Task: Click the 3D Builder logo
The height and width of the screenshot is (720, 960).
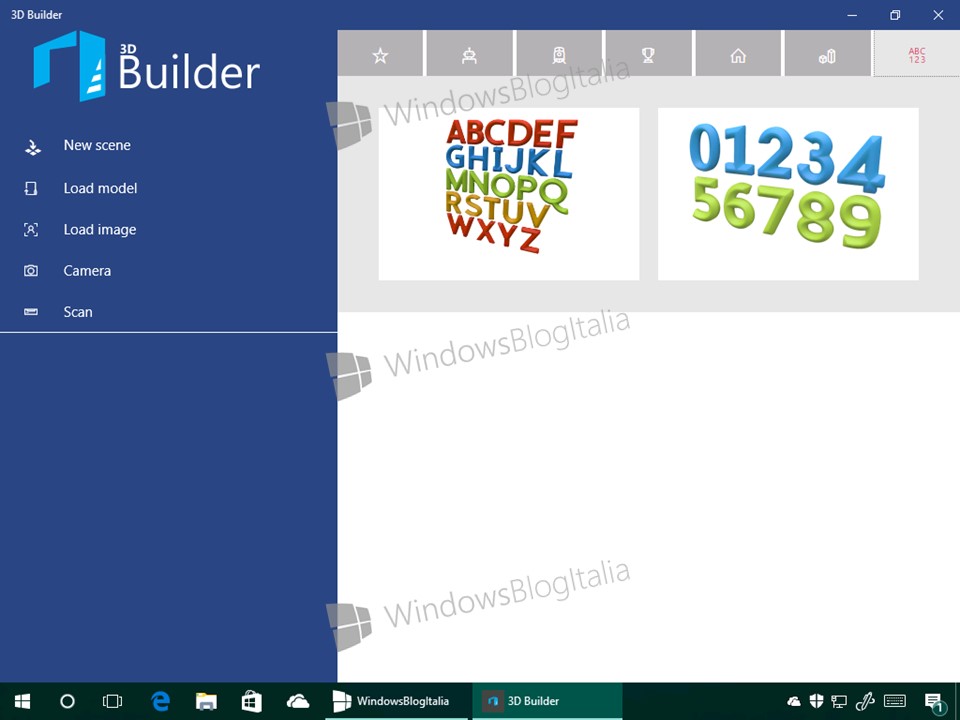Action: [x=146, y=66]
